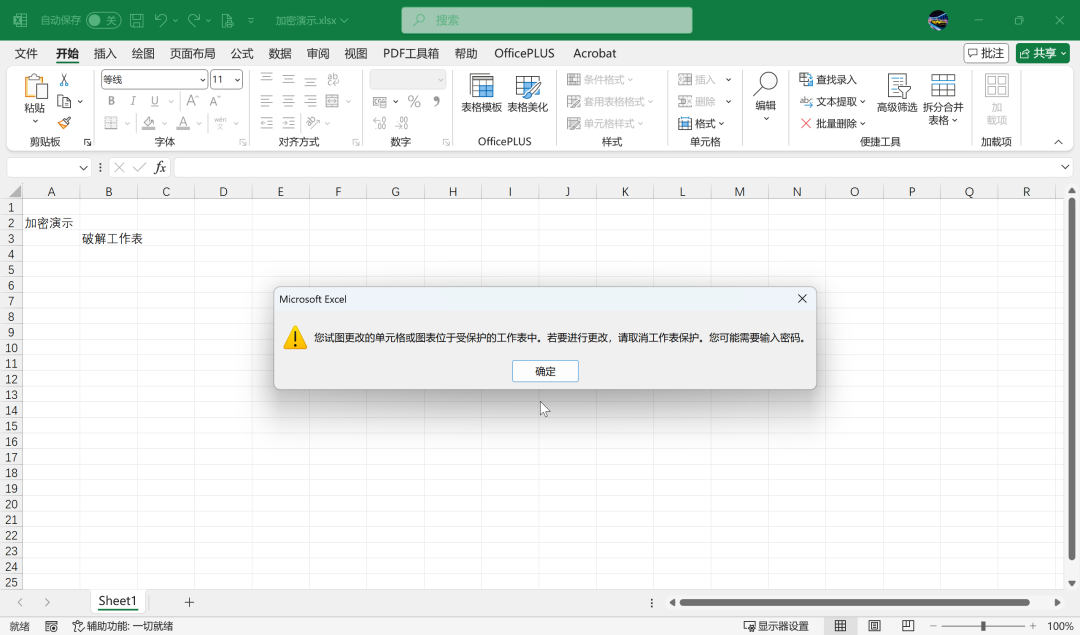Switch to the 公式 Formulas tab
Screen dimensions: 1080x635
[x=242, y=53]
